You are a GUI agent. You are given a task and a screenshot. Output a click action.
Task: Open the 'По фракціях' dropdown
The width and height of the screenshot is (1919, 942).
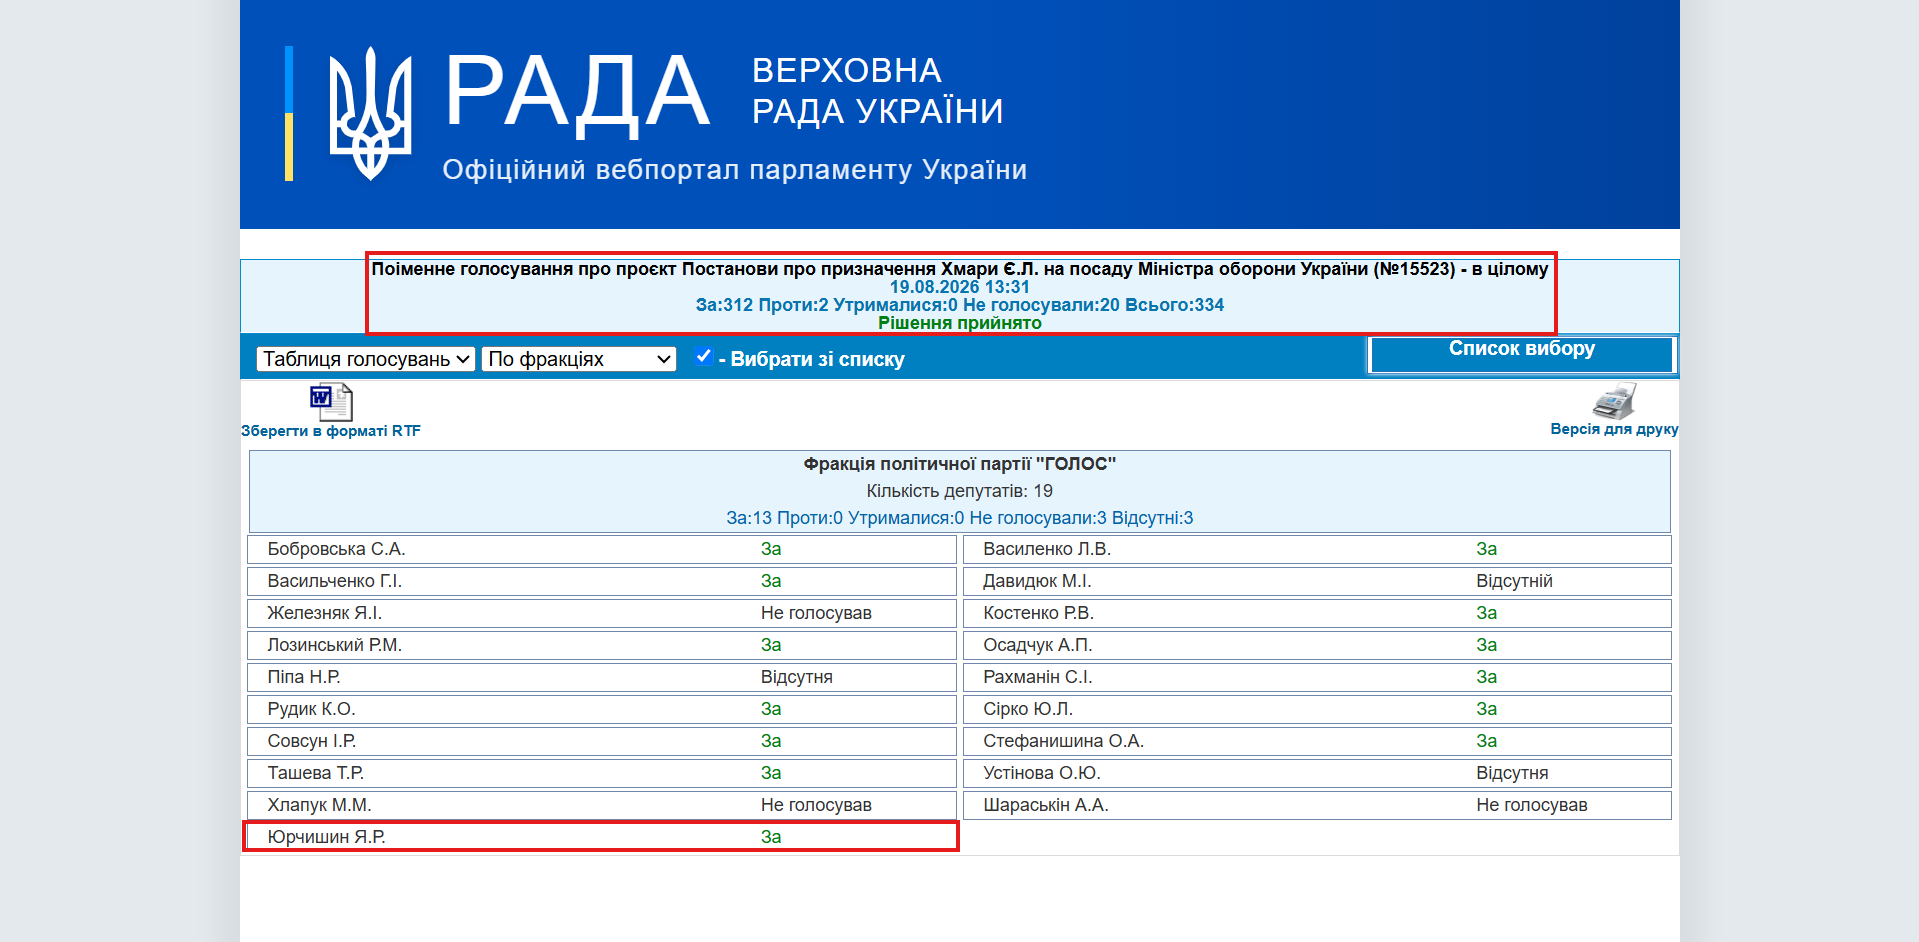click(x=579, y=359)
